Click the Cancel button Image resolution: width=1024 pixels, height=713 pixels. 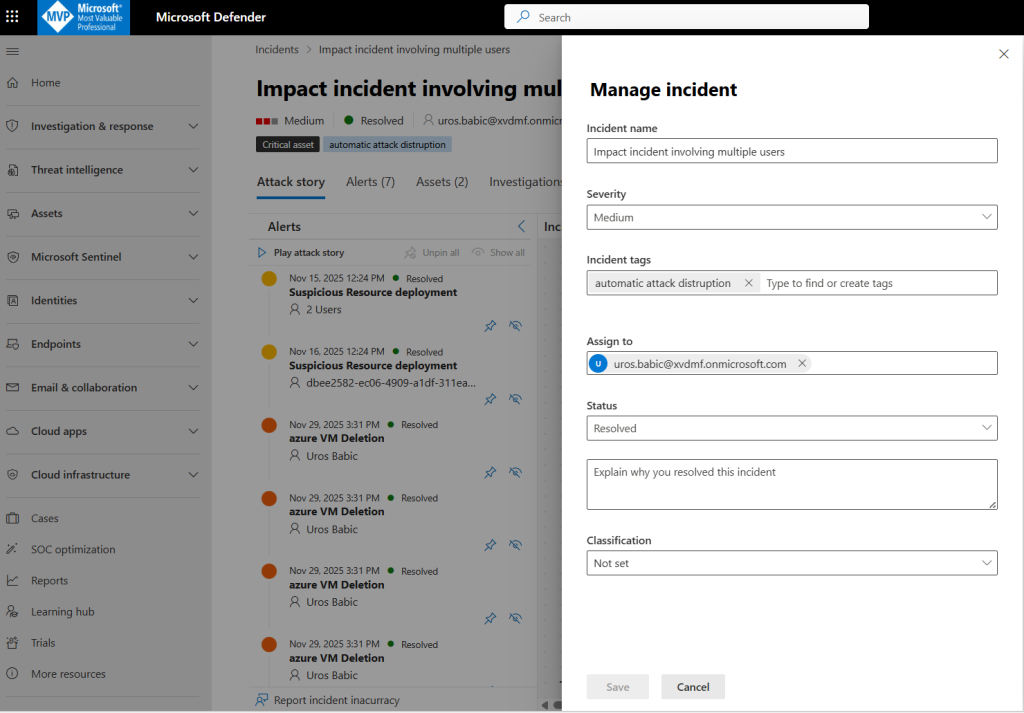coord(692,687)
